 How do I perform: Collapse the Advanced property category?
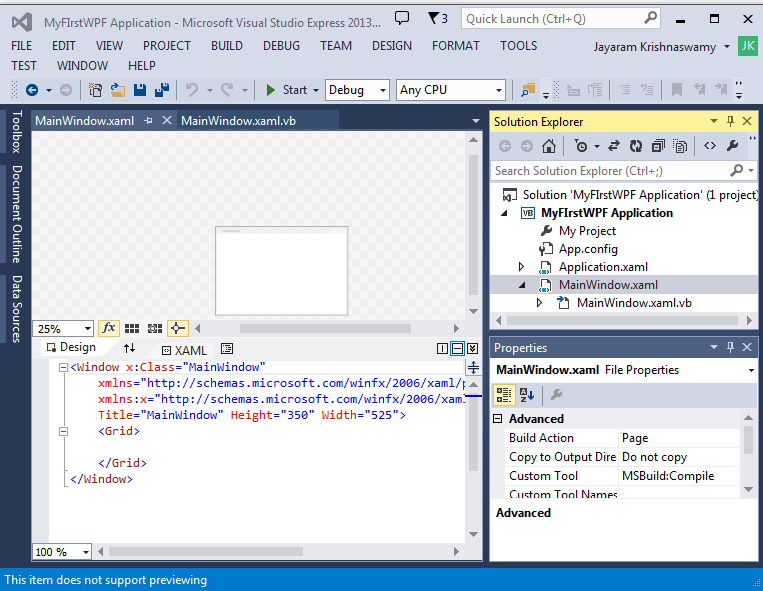point(497,418)
